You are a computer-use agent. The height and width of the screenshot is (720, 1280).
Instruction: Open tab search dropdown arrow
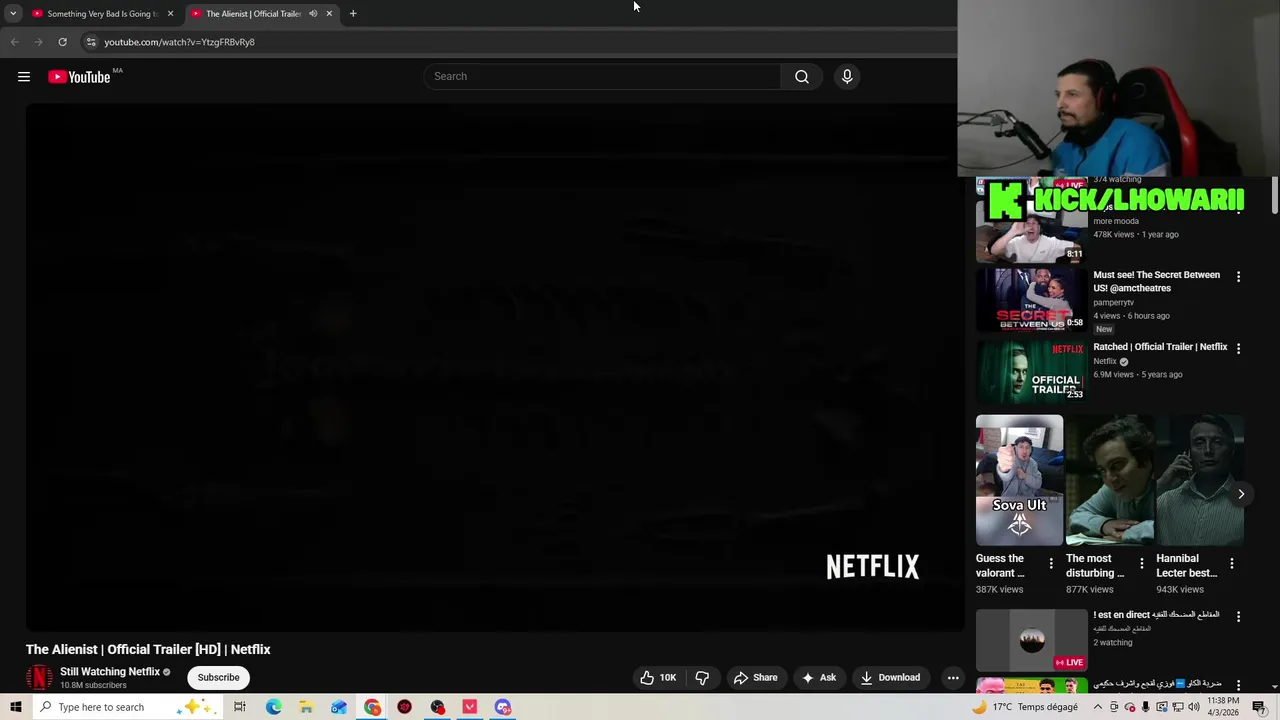12,14
